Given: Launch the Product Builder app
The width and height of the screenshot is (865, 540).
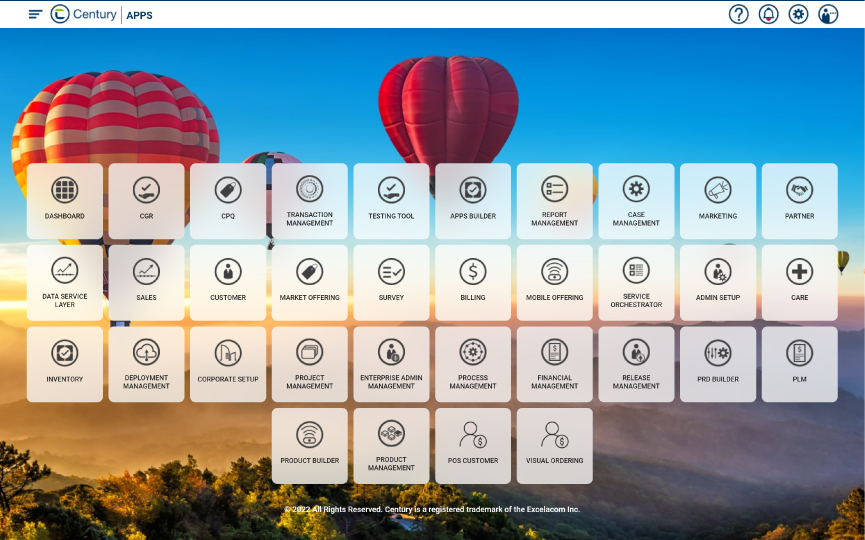Looking at the screenshot, I should (310, 446).
